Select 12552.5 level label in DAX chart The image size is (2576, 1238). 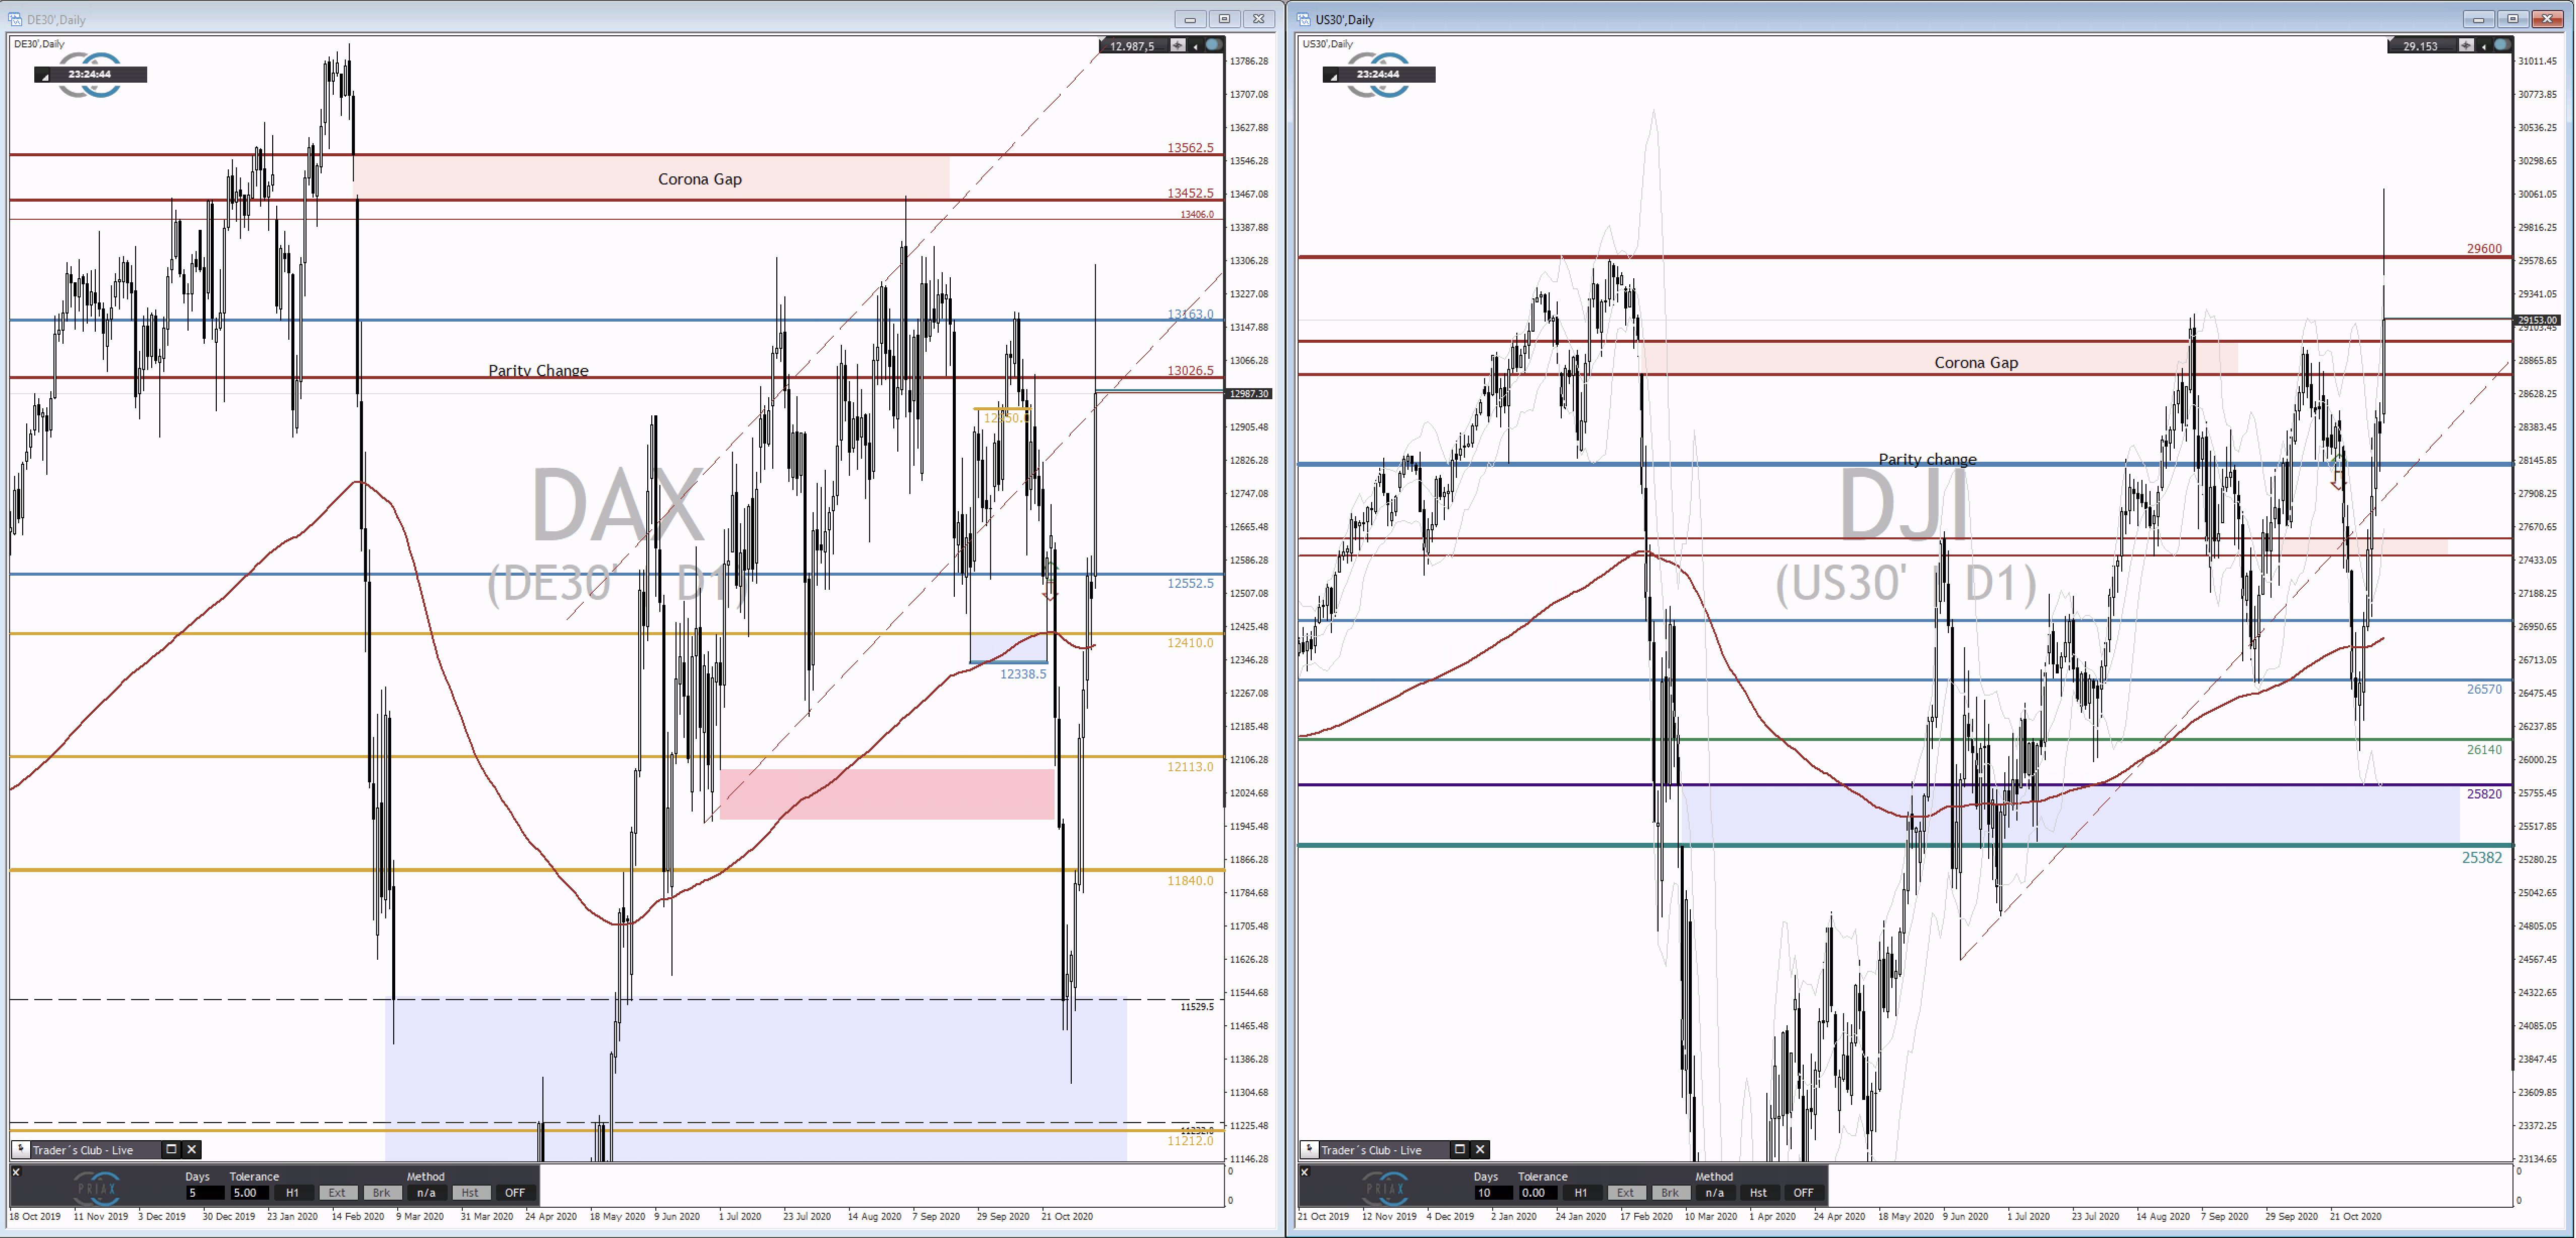[1190, 583]
